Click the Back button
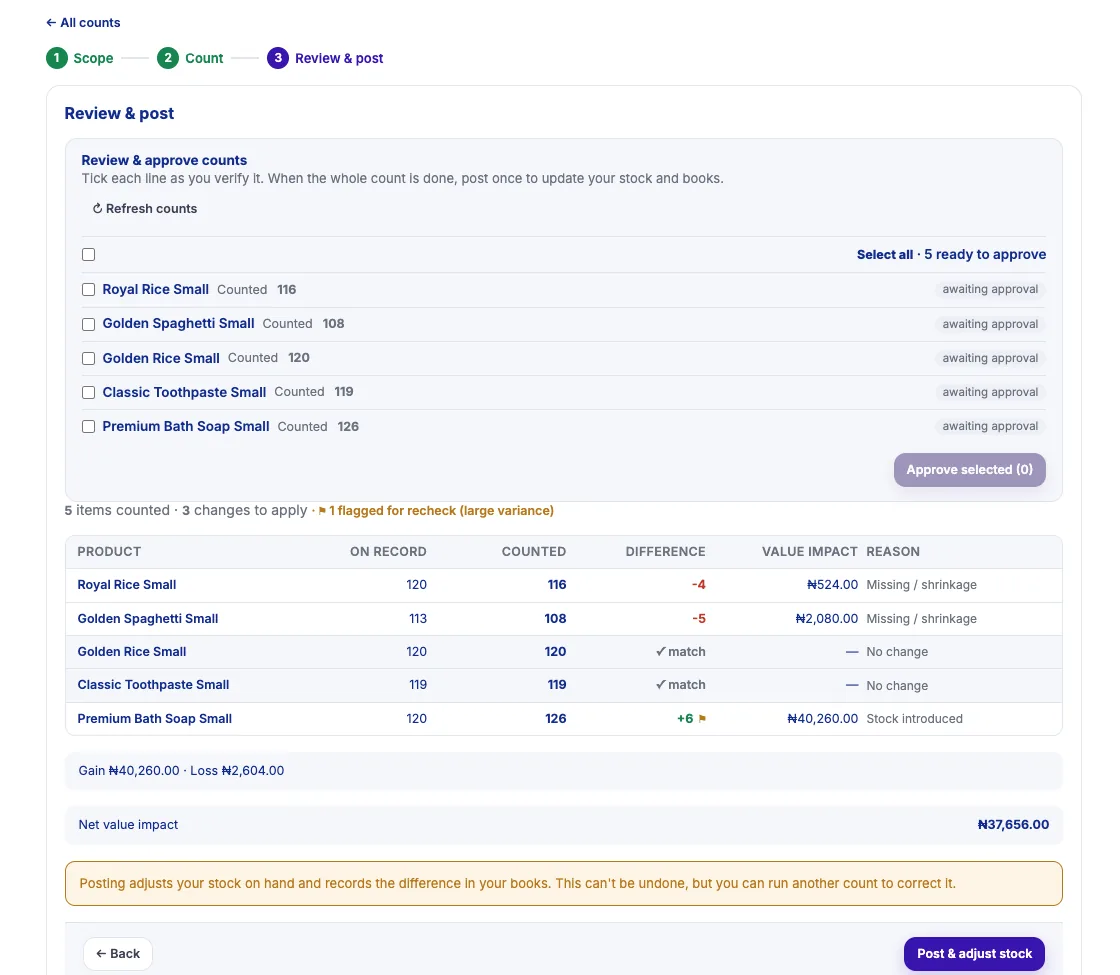This screenshot has width=1120, height=975. (118, 954)
